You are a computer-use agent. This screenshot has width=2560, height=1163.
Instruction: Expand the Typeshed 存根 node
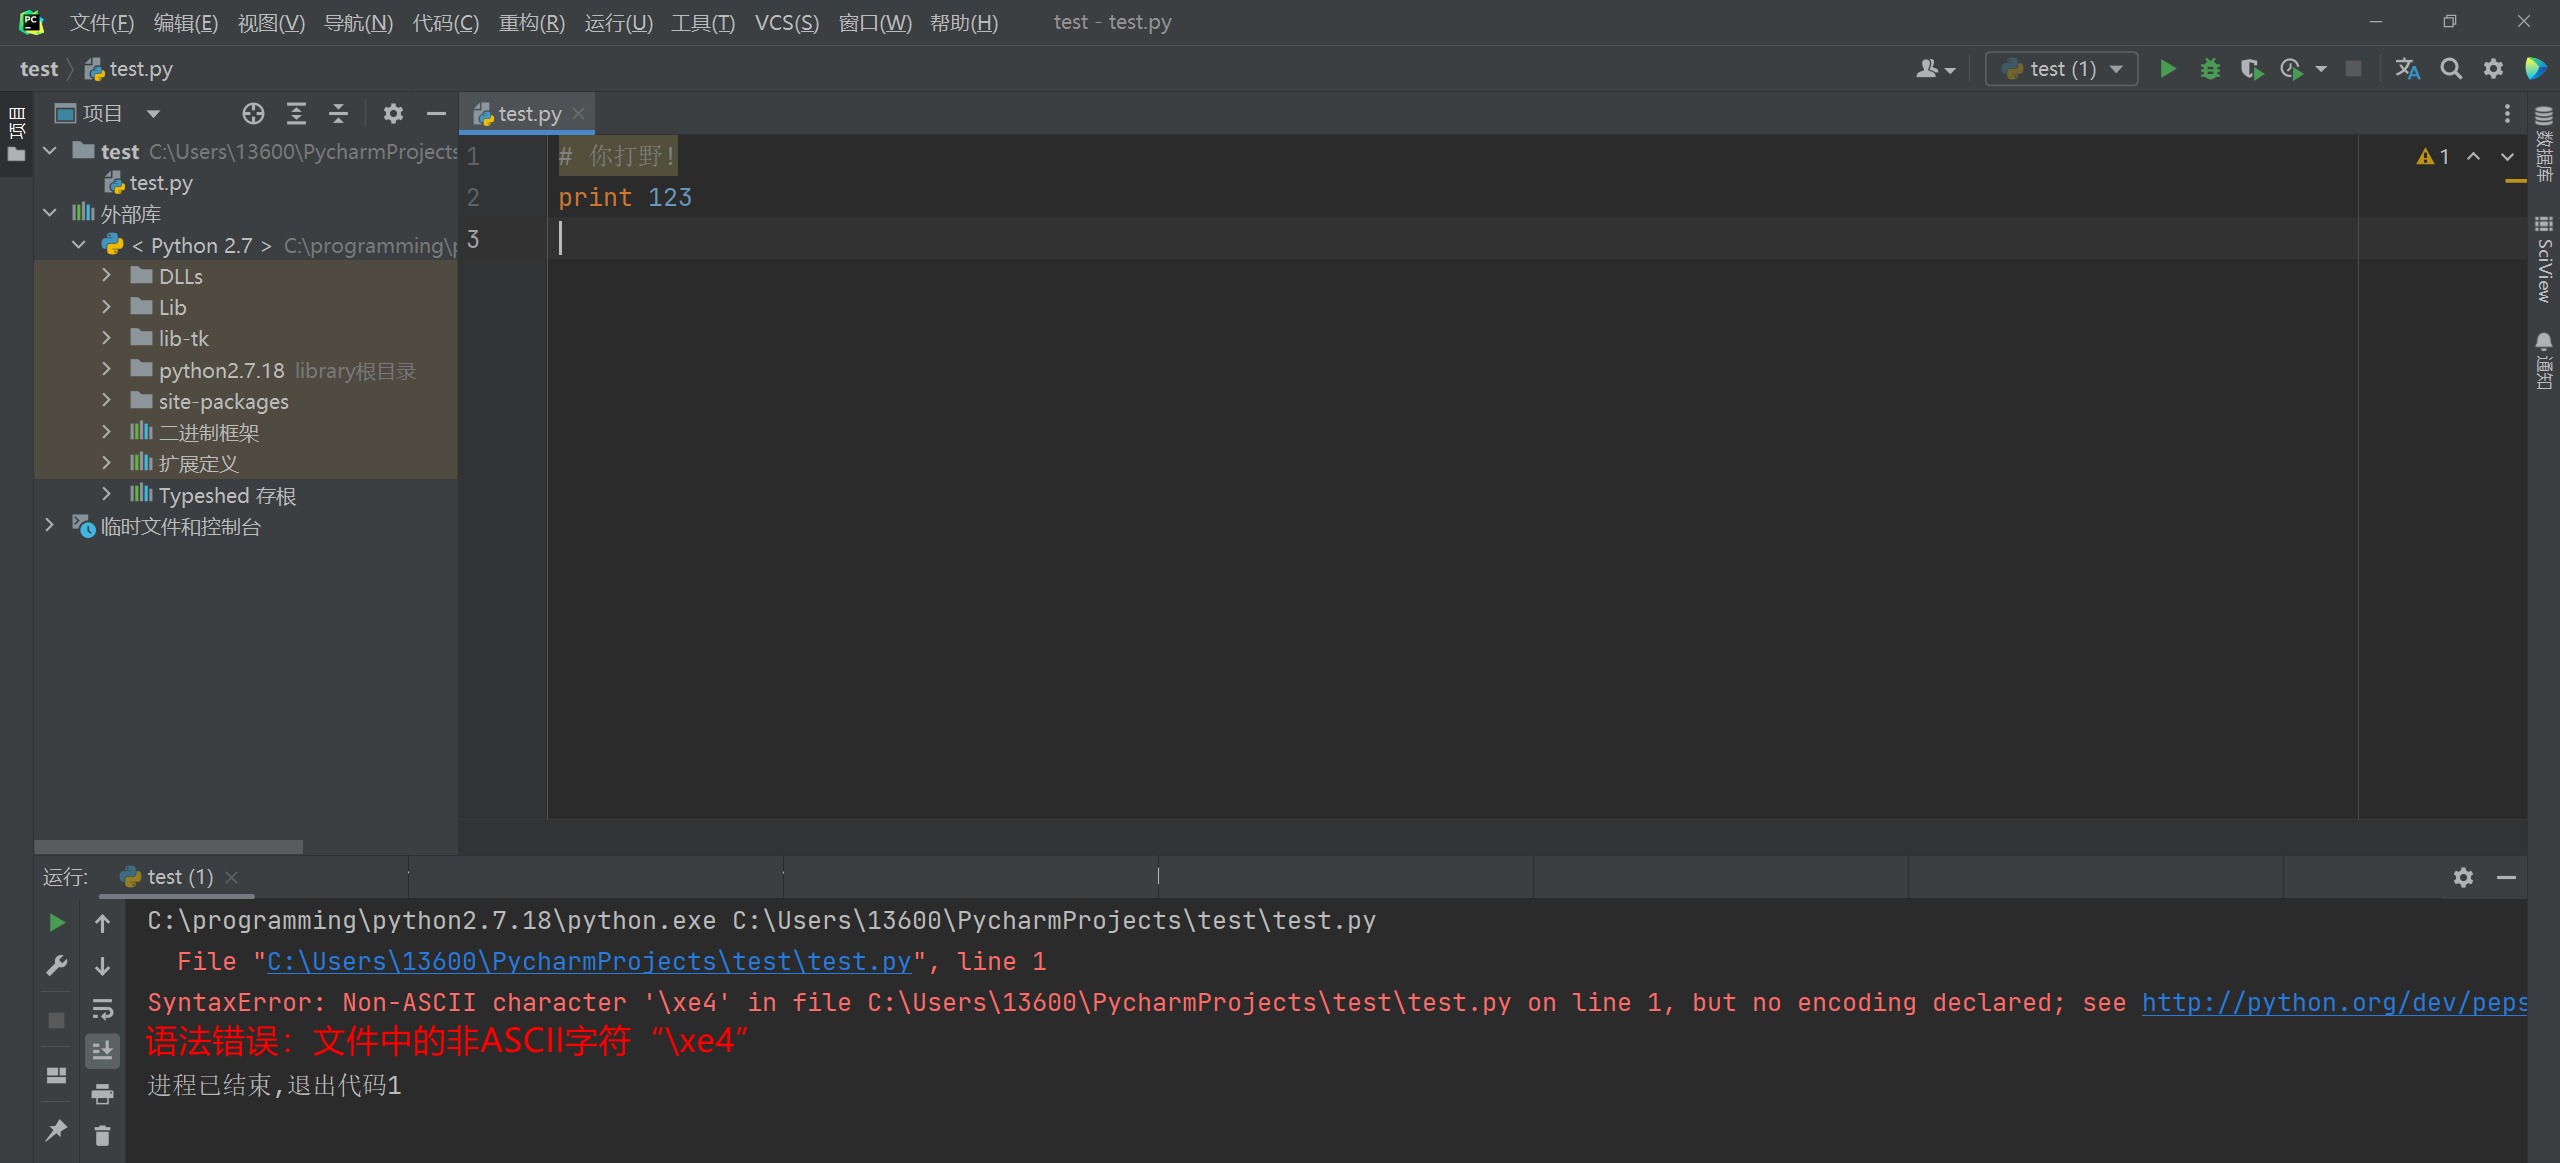click(107, 494)
